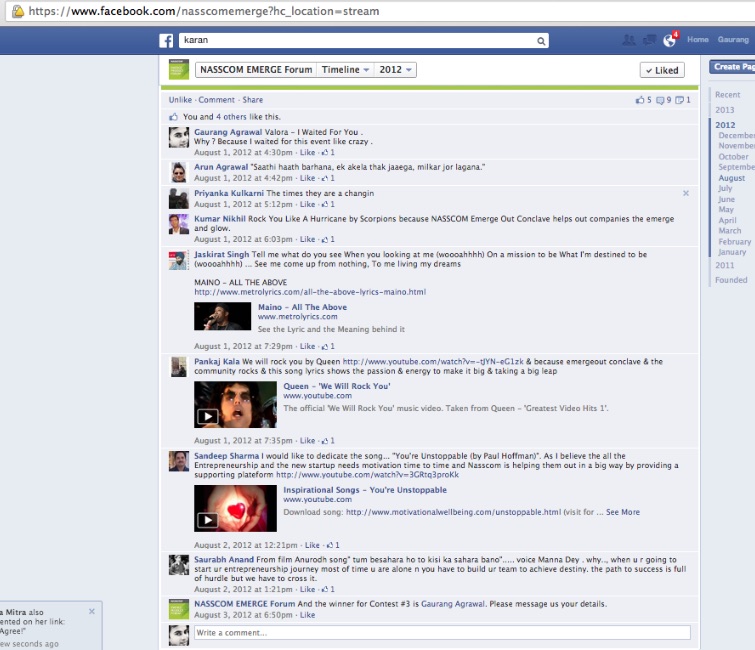The image size is (755, 650).
Task: Open the Maino 'All The Above' thumbnail
Action: coord(222,316)
